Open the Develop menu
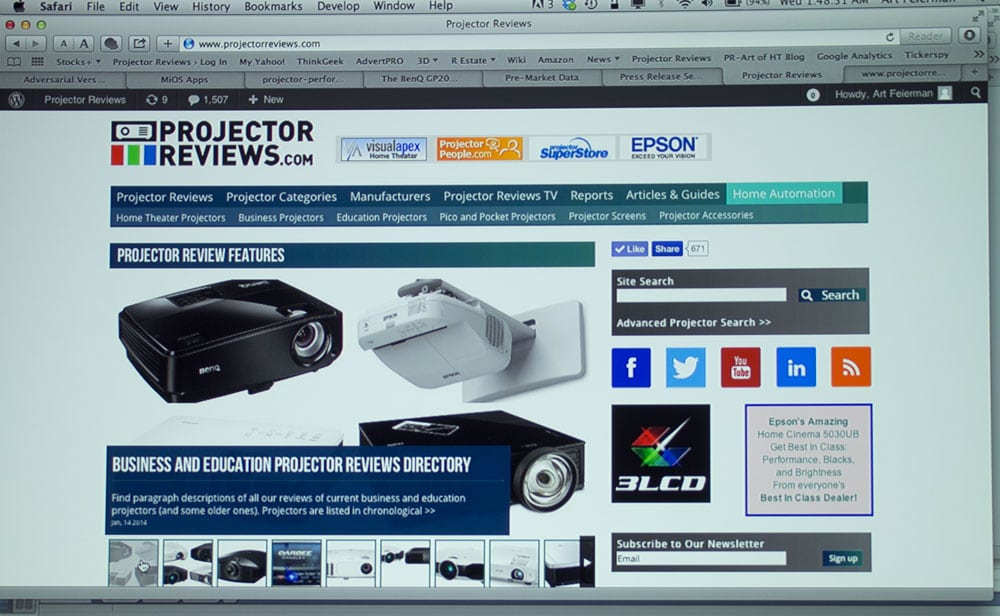The image size is (1000, 616). [x=338, y=6]
